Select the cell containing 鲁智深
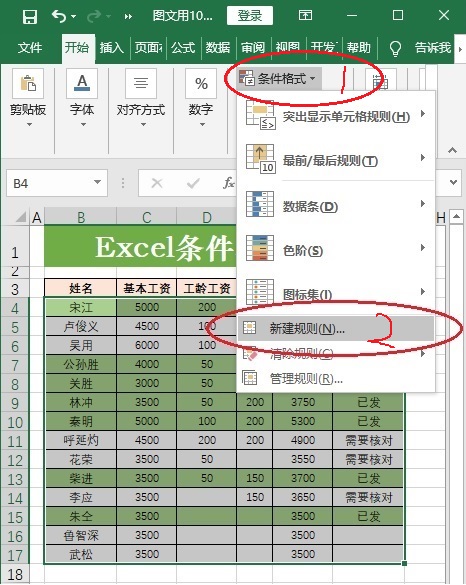The height and width of the screenshot is (585, 466). (81, 535)
